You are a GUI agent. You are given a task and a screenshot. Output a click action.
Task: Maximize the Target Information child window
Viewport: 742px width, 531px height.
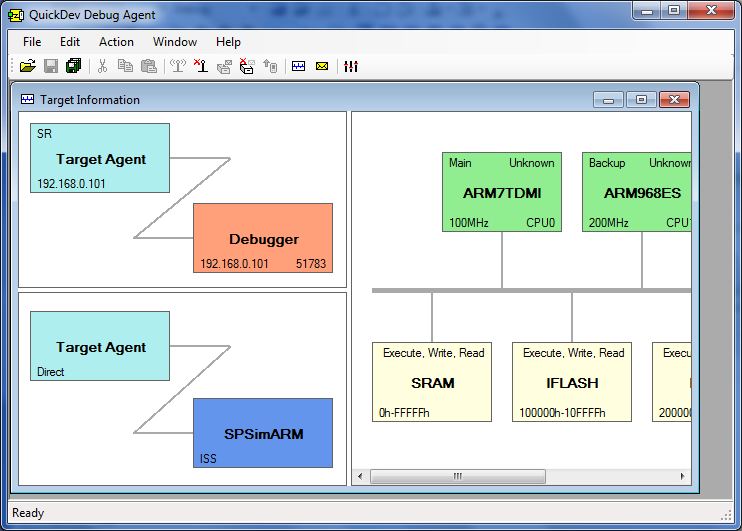point(641,100)
